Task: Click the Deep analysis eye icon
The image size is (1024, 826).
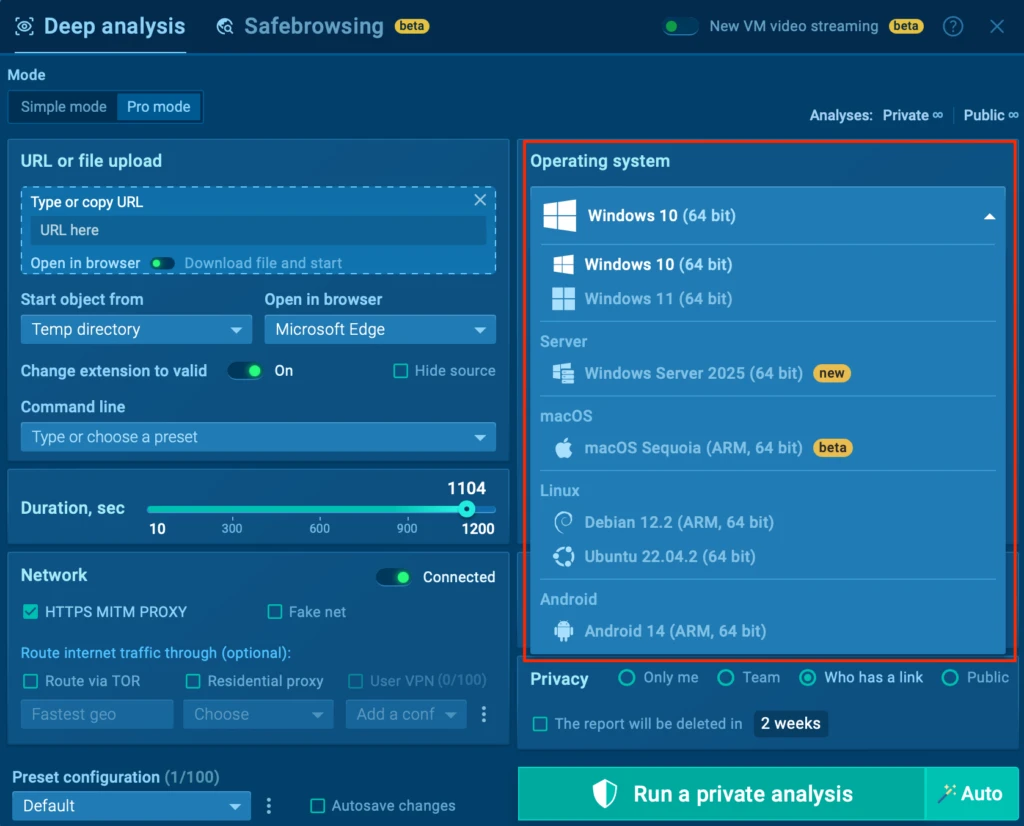Action: click(x=24, y=26)
